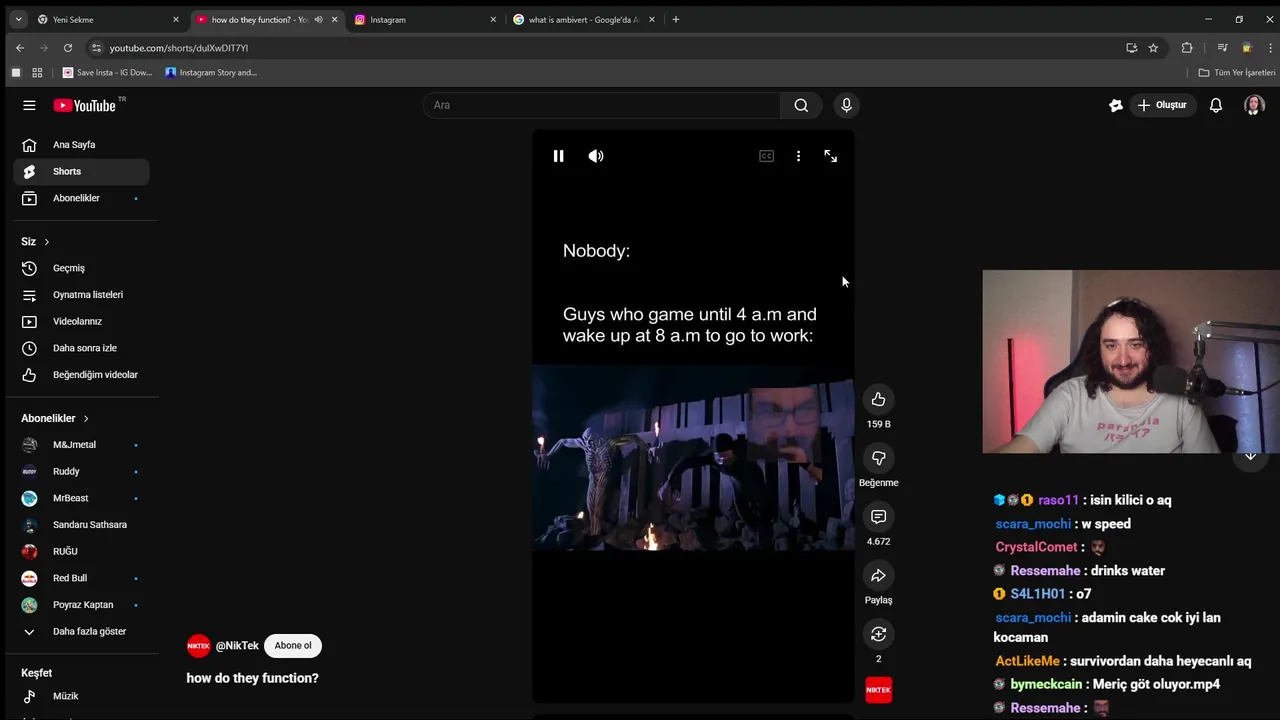The image size is (1280, 720).
Task: Open a new browser tab
Action: [676, 19]
